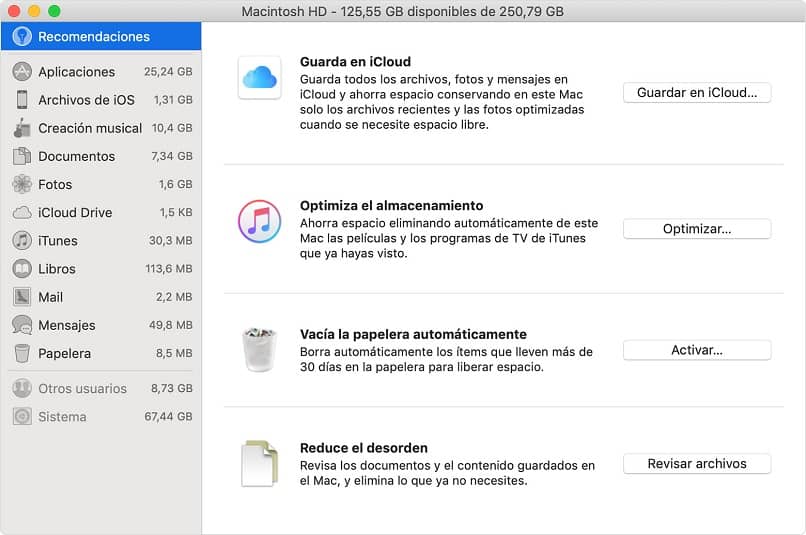Viewport: 806px width, 535px height.
Task: Click the Mensajes speech bubble icon
Action: (x=22, y=325)
